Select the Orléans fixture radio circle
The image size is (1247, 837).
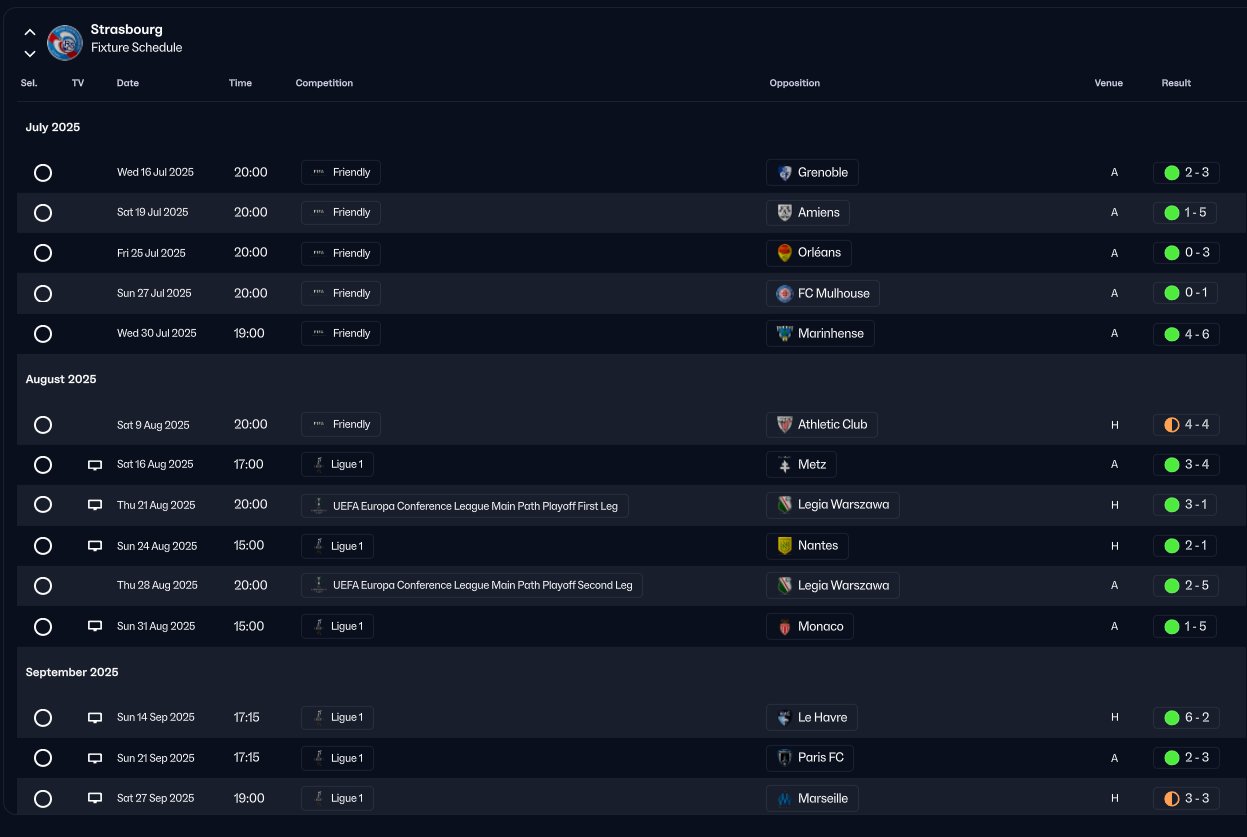point(43,253)
